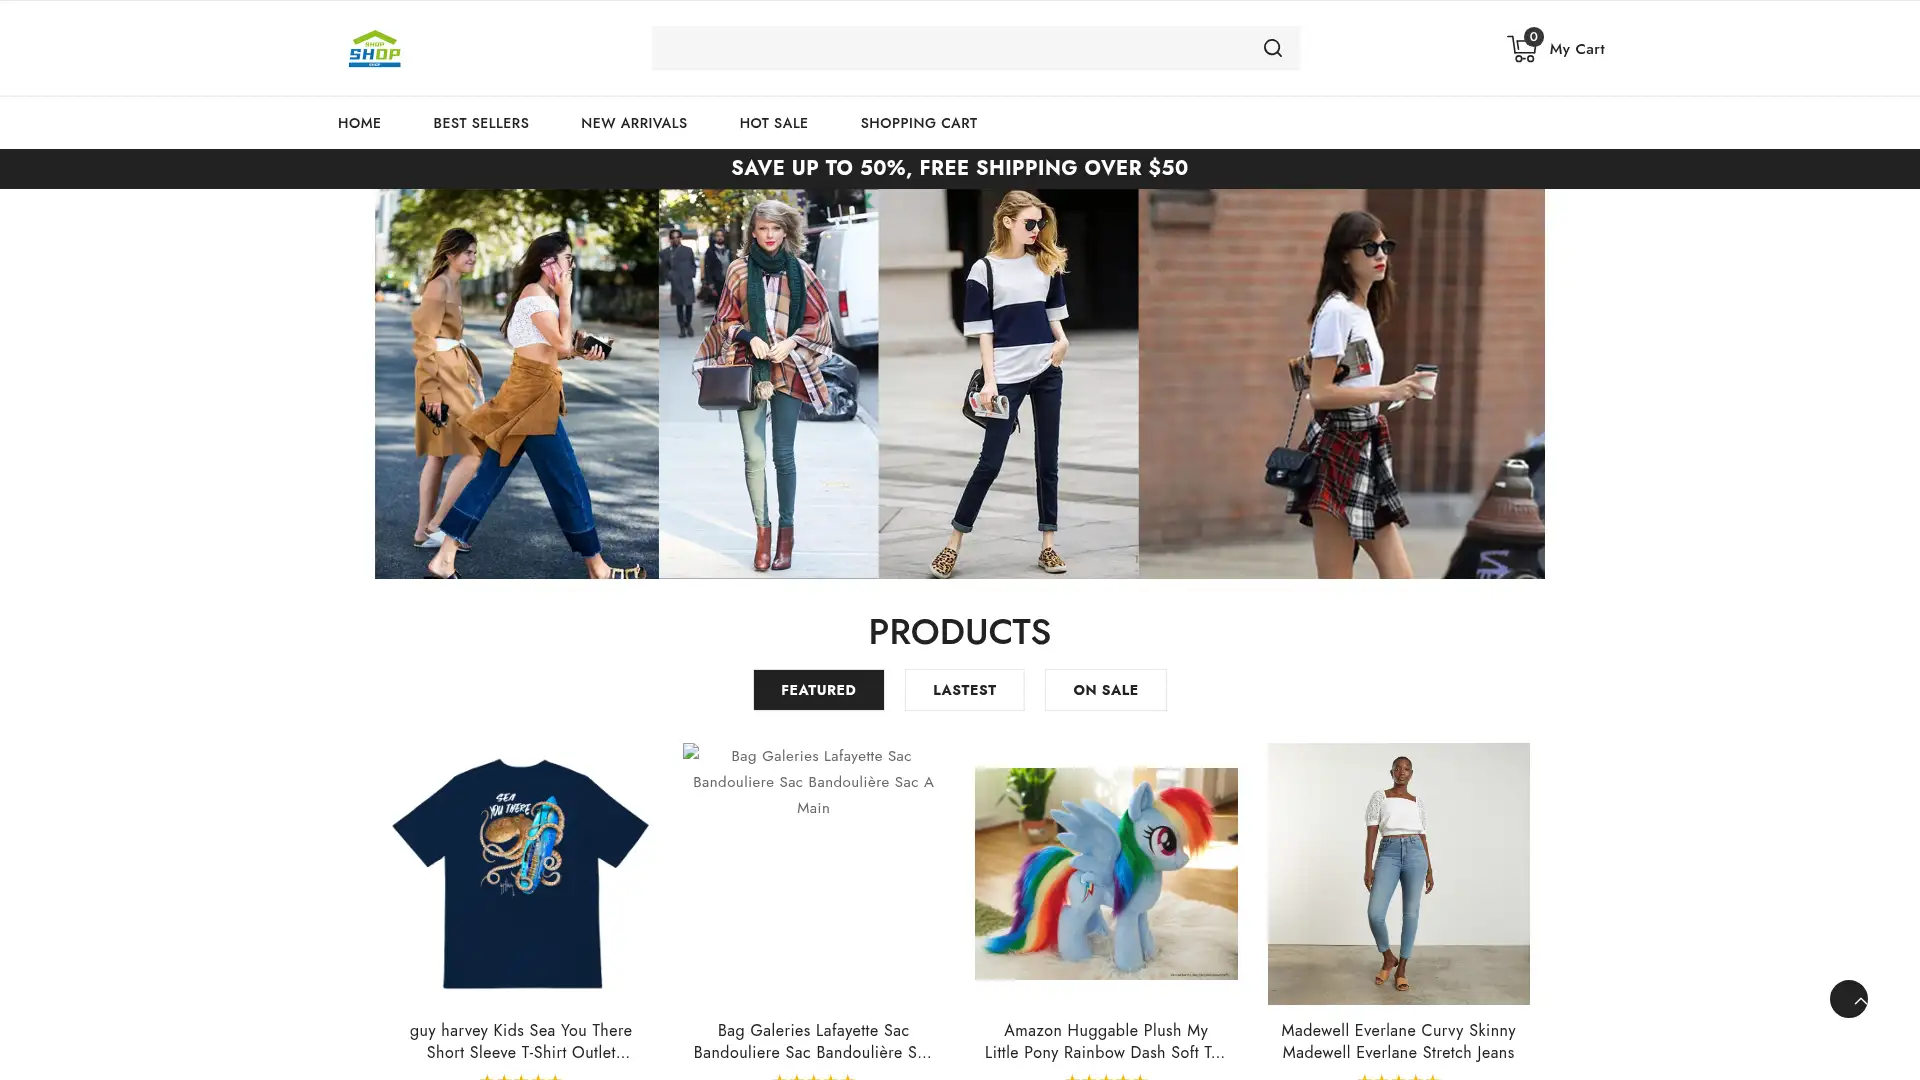Viewport: 1920px width, 1080px height.
Task: Click the broken bag image placeholder
Action: click(812, 782)
